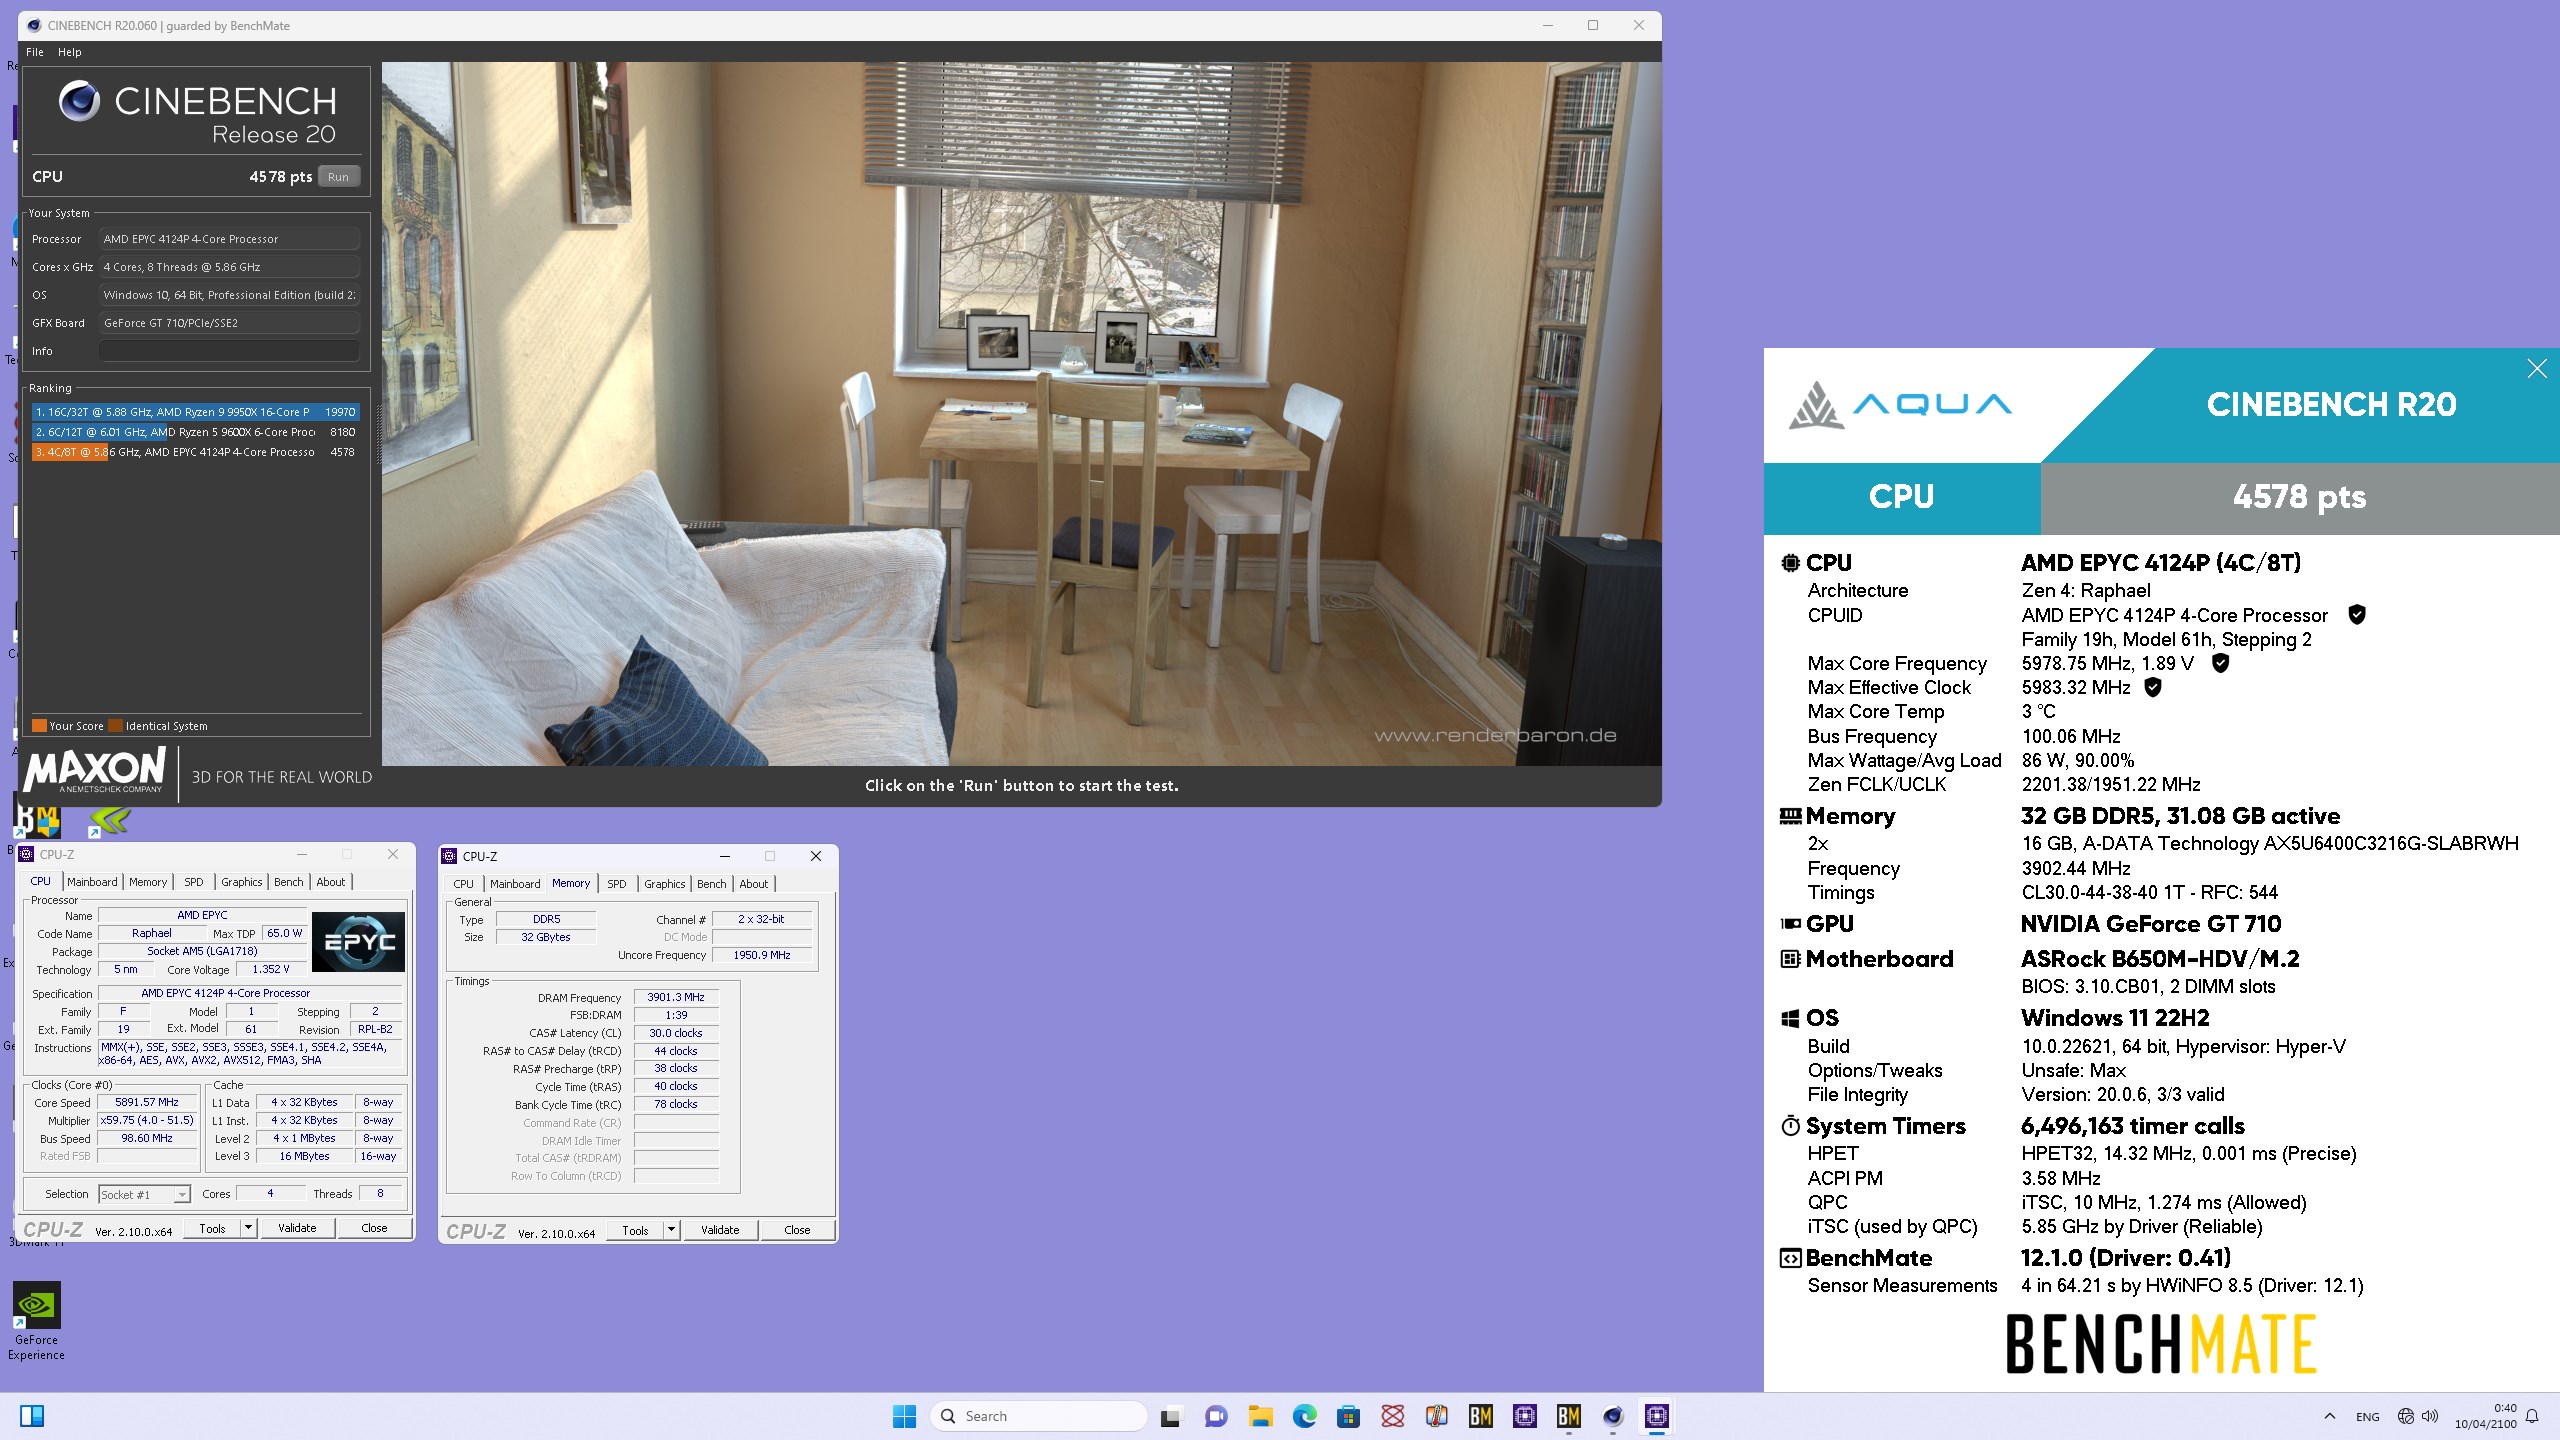The height and width of the screenshot is (1440, 2560).
Task: Click the 4578 pts score in BenchMate panel
Action: [x=2299, y=497]
